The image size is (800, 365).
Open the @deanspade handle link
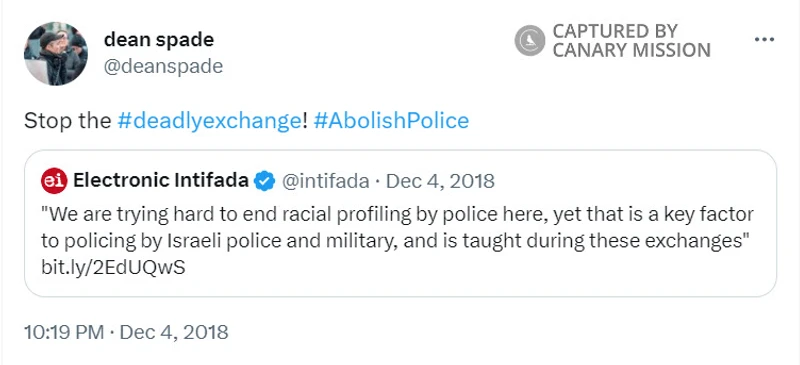click(x=163, y=66)
